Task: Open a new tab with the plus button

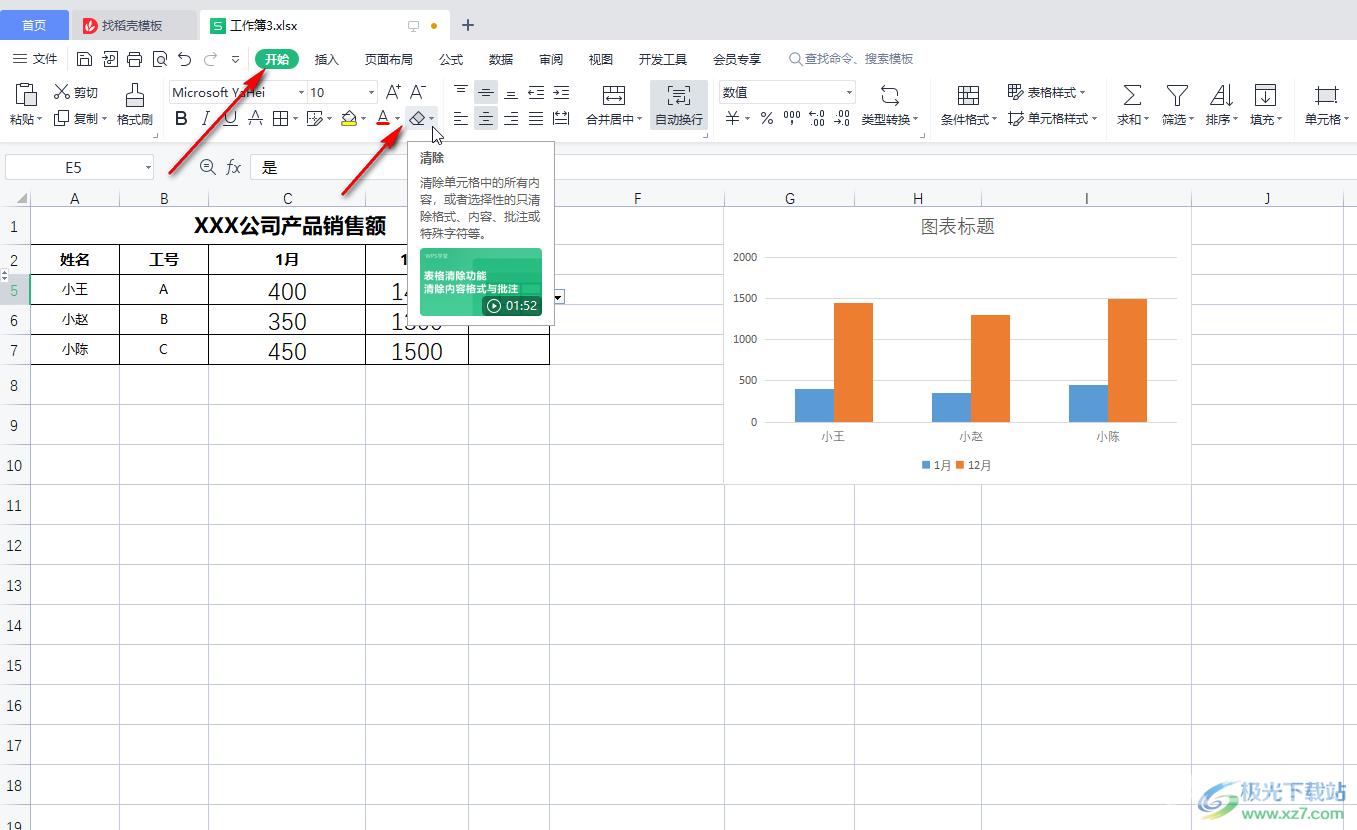Action: (468, 25)
